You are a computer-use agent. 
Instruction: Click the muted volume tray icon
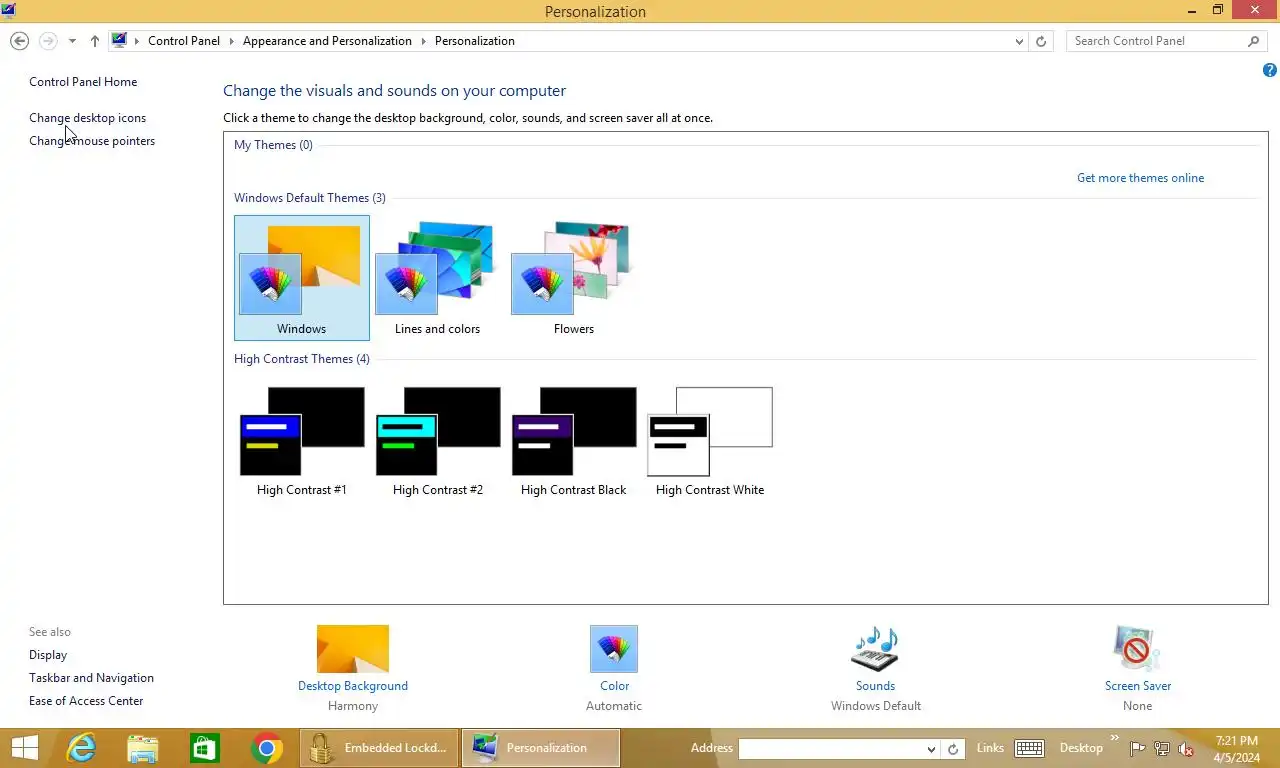(1186, 748)
